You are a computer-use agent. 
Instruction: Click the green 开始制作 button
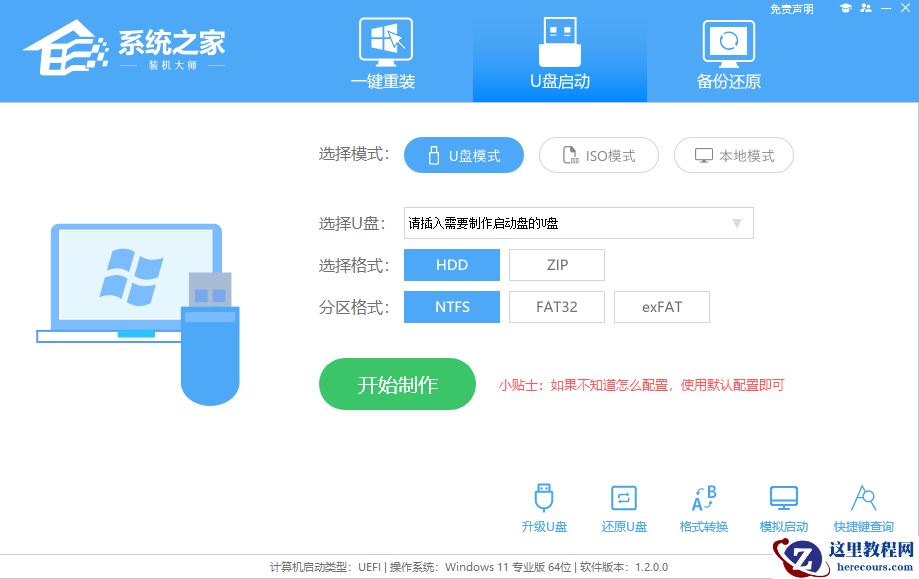coord(397,384)
